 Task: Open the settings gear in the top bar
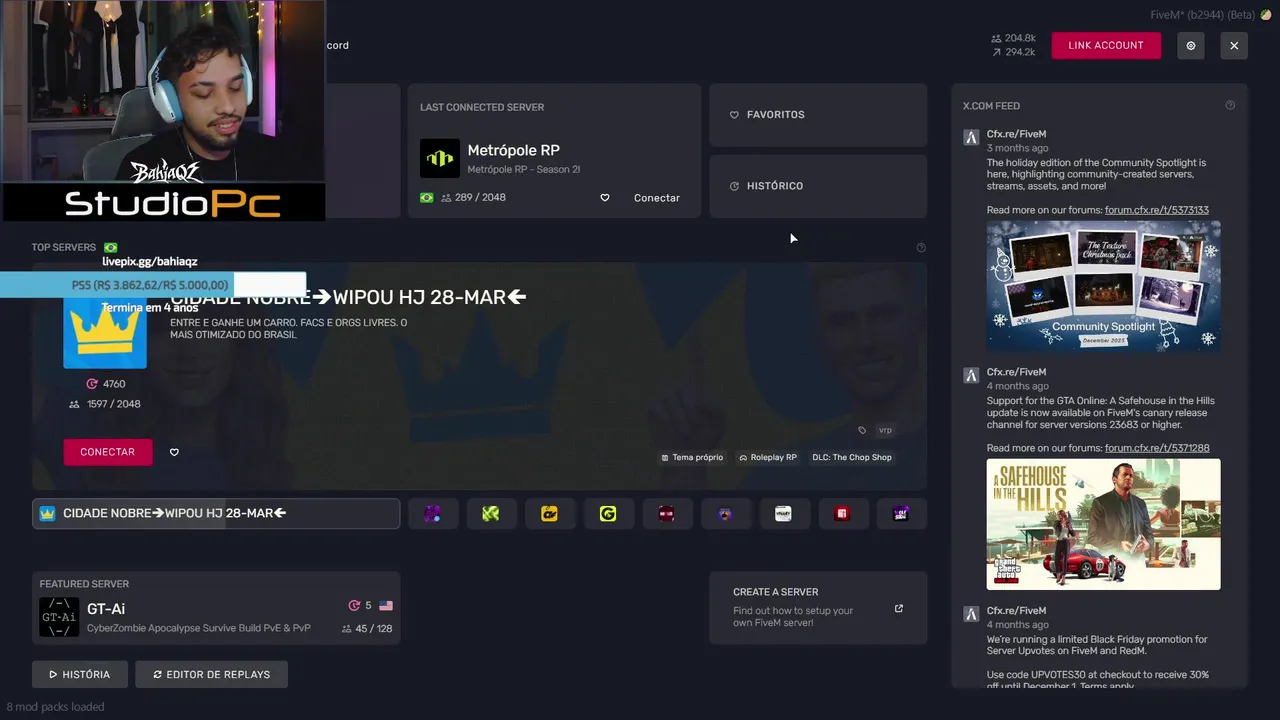click(1190, 45)
